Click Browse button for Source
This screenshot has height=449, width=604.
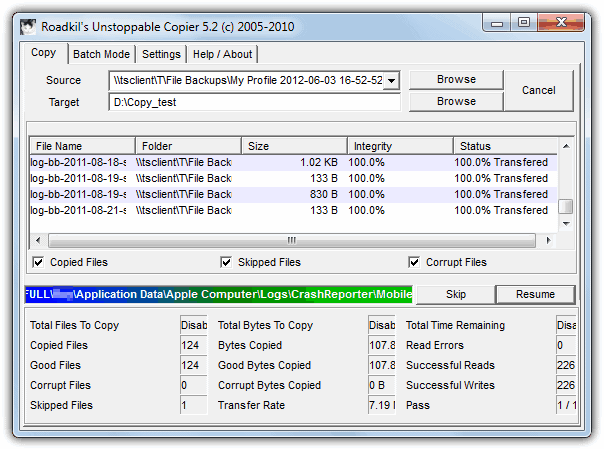coord(456,80)
